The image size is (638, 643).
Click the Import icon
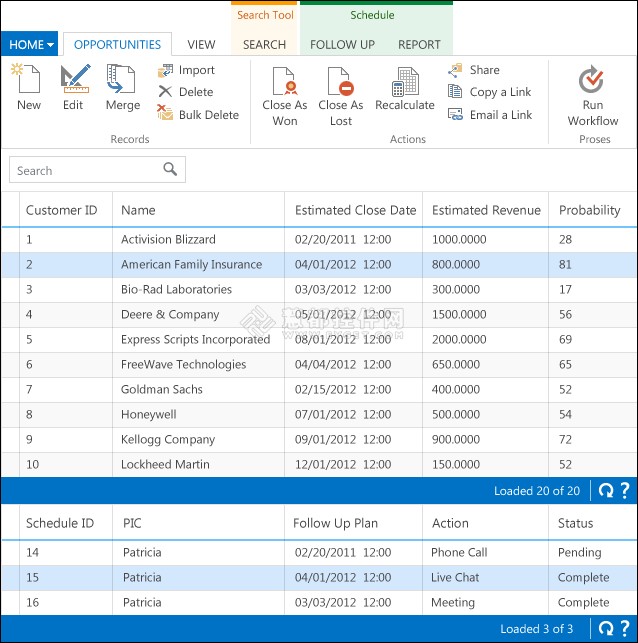[x=165, y=71]
